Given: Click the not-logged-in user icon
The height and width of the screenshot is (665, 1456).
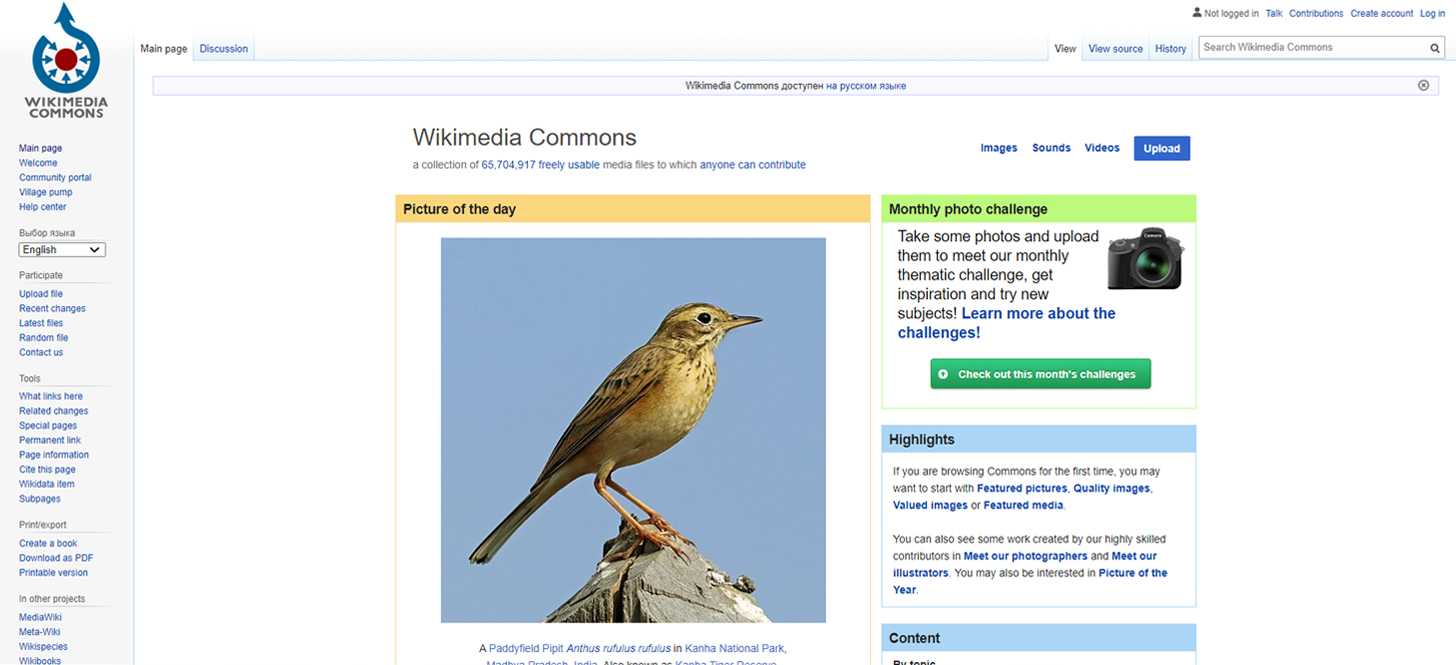Looking at the screenshot, I should click(1197, 13).
